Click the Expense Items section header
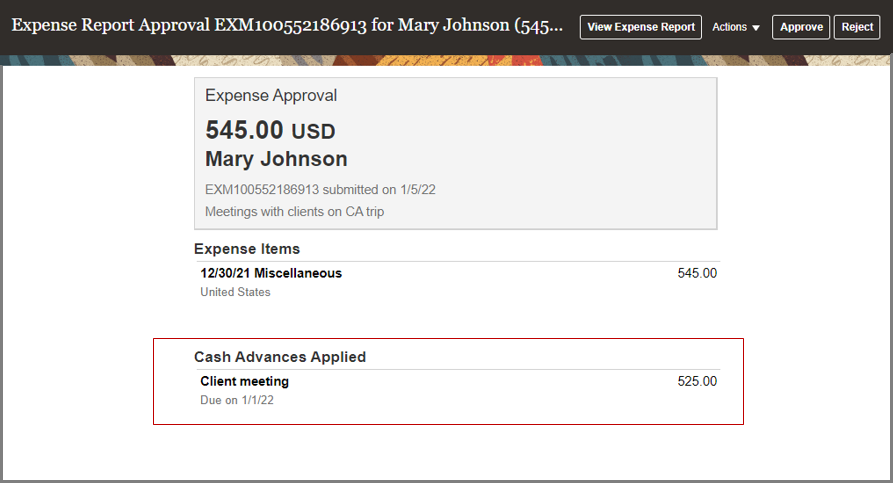Screen dimensions: 893x483 tap(247, 249)
